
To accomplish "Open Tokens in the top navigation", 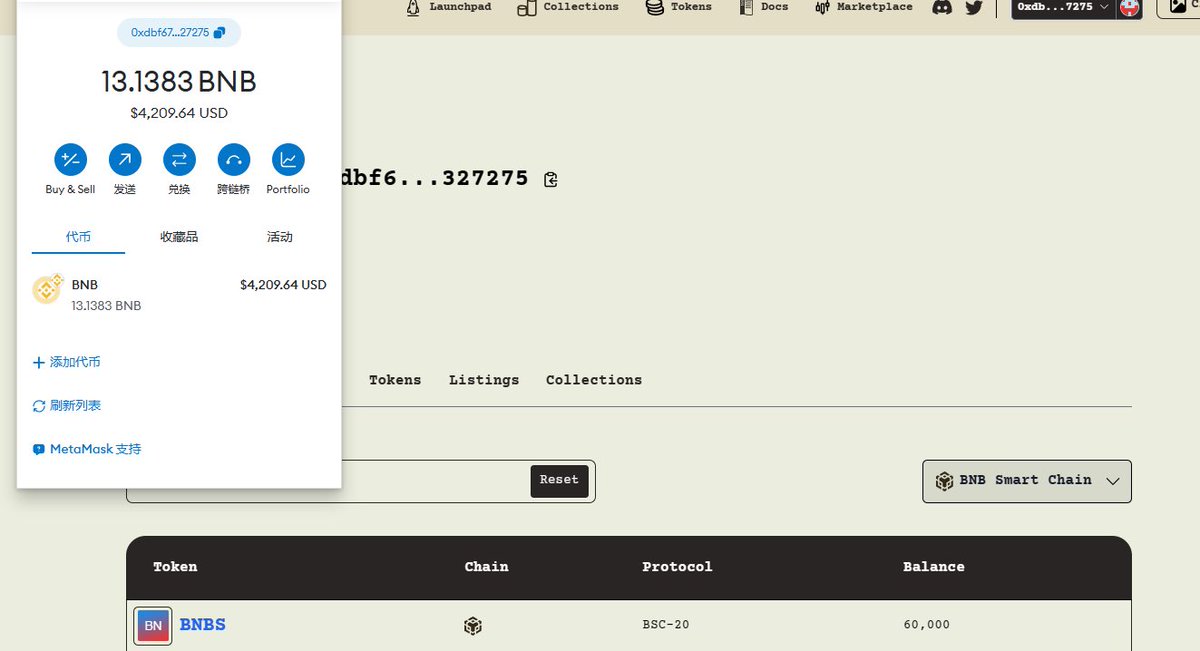I will pyautogui.click(x=679, y=7).
